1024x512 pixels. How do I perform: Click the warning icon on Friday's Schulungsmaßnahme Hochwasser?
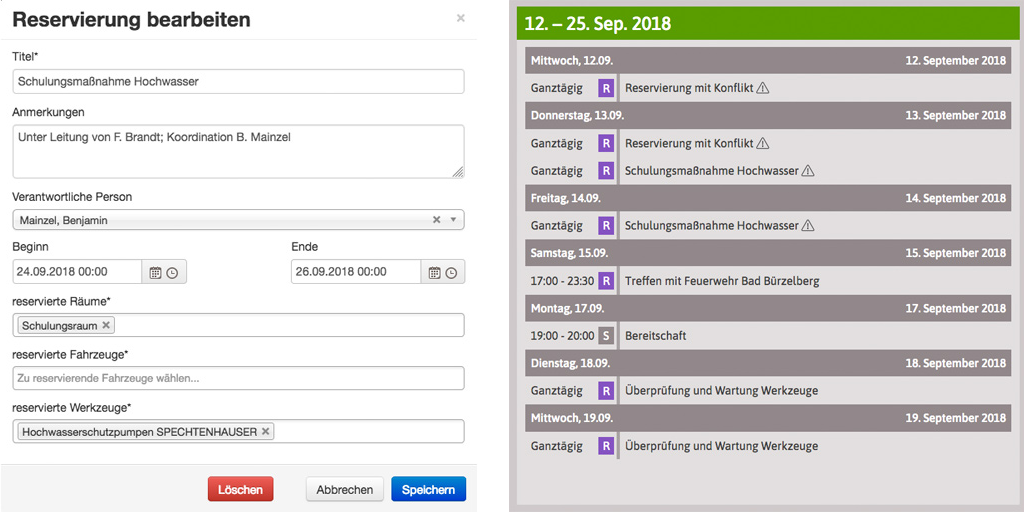(808, 226)
